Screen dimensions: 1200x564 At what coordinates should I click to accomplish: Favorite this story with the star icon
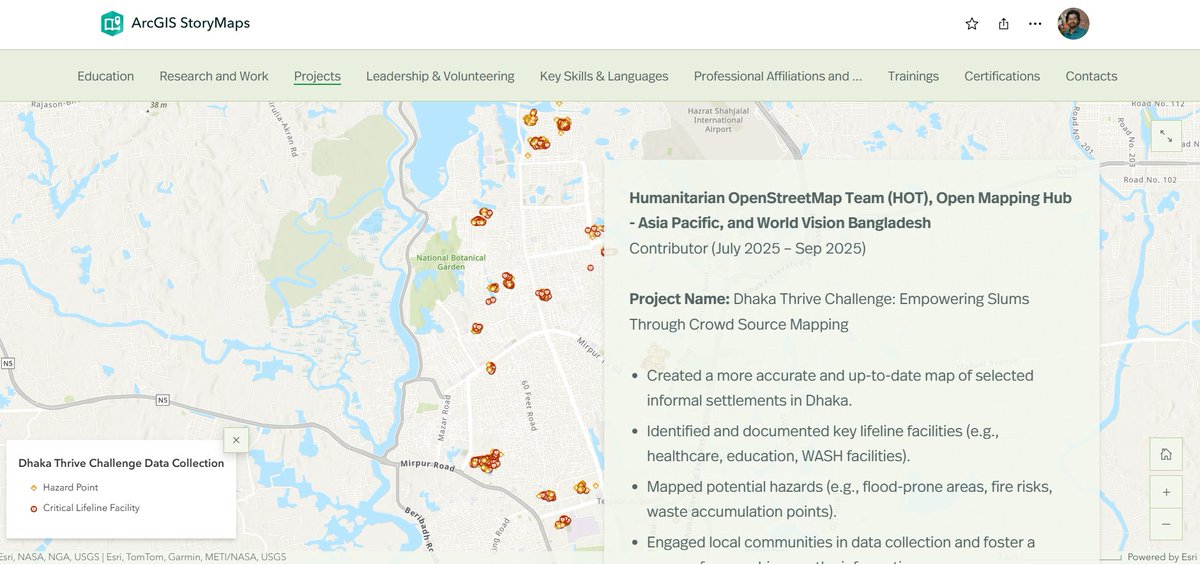pos(972,24)
